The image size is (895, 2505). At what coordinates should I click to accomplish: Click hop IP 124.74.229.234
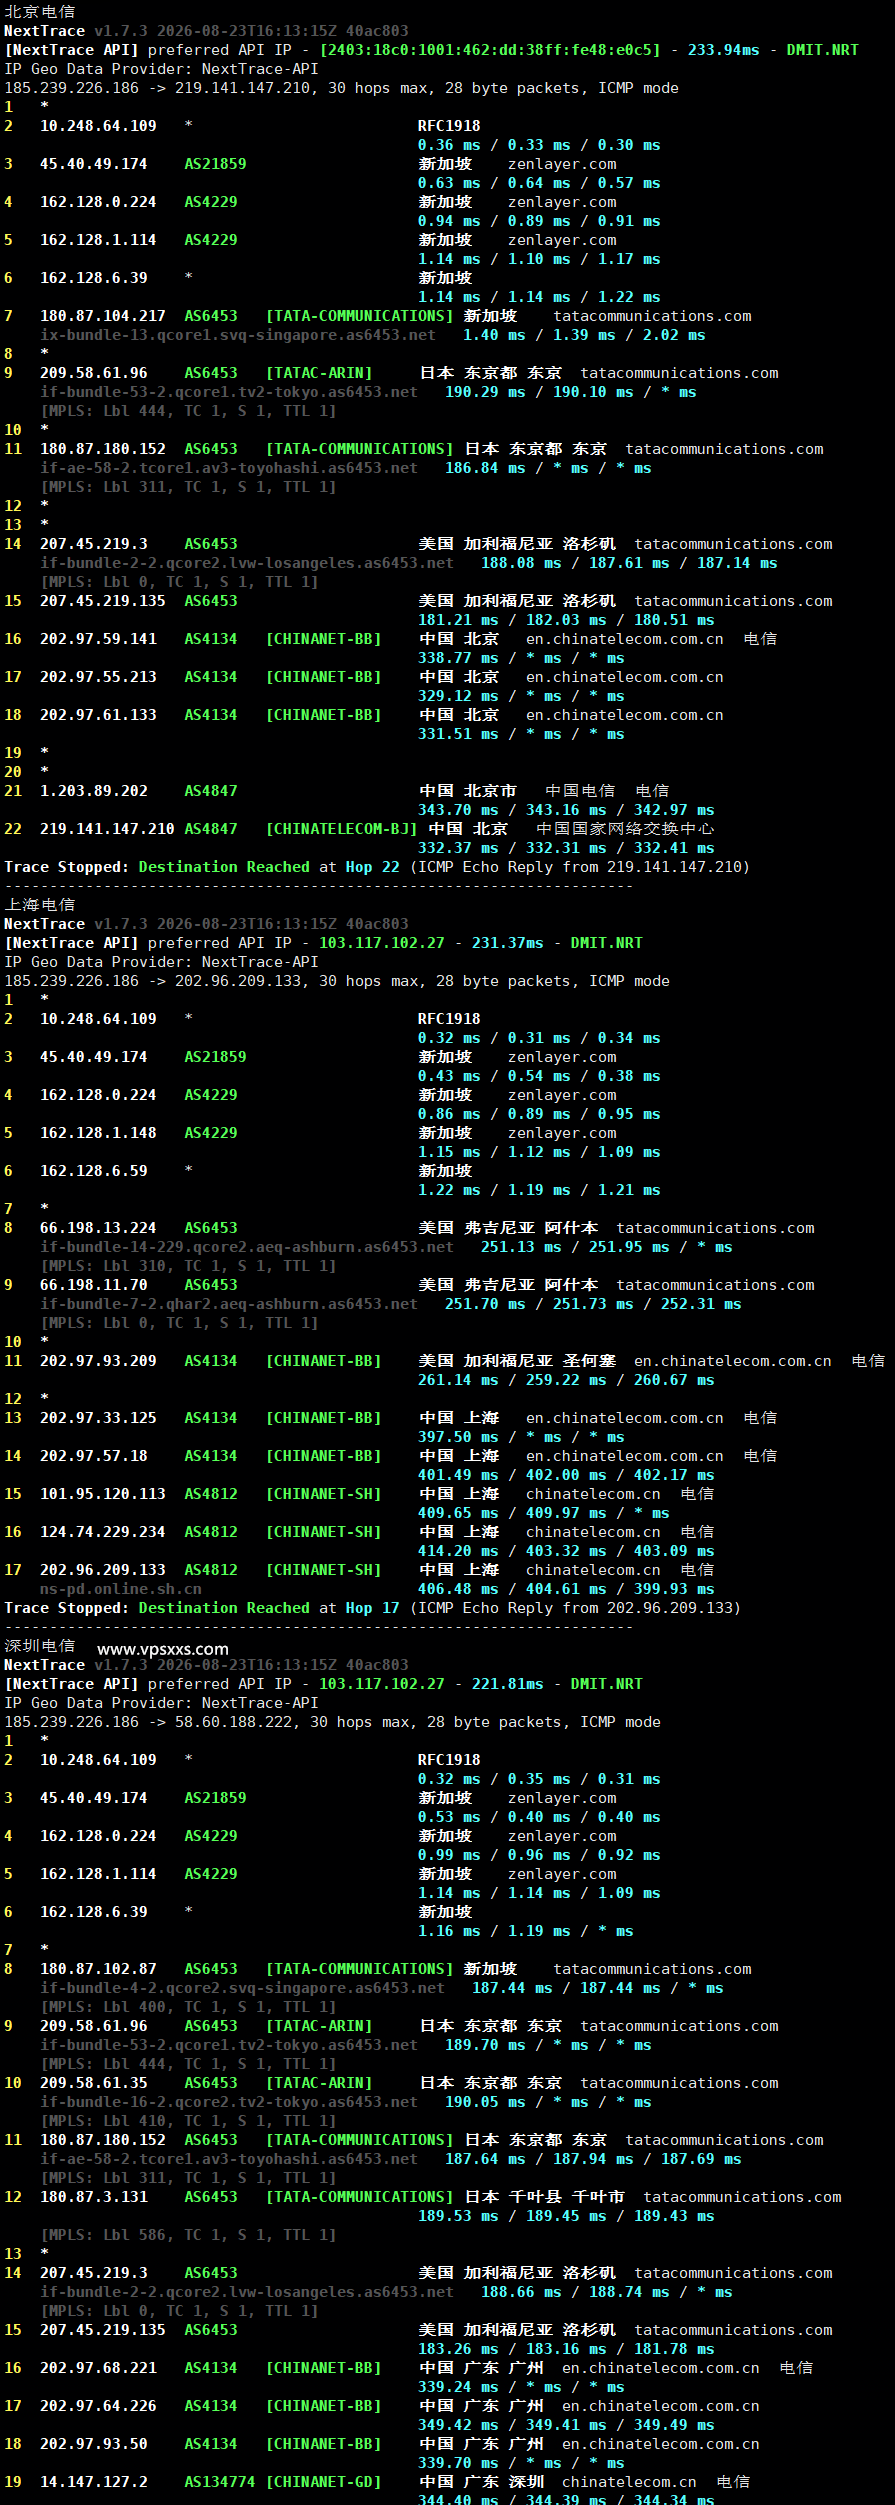click(x=102, y=1532)
